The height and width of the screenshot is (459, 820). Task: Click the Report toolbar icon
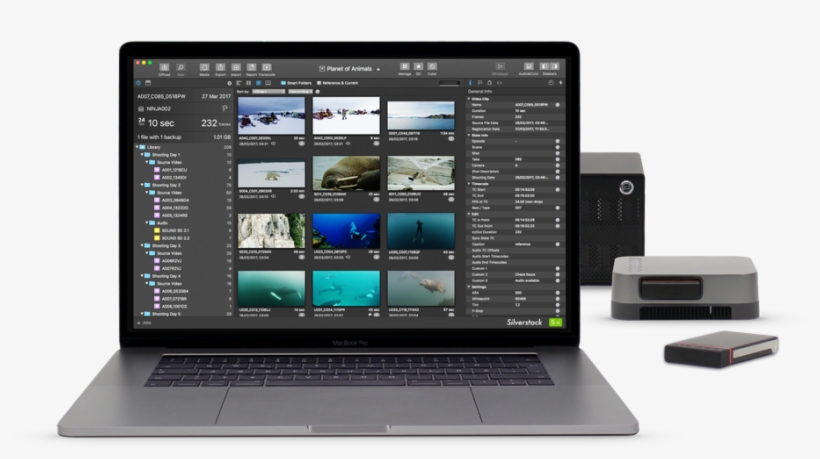[x=252, y=67]
